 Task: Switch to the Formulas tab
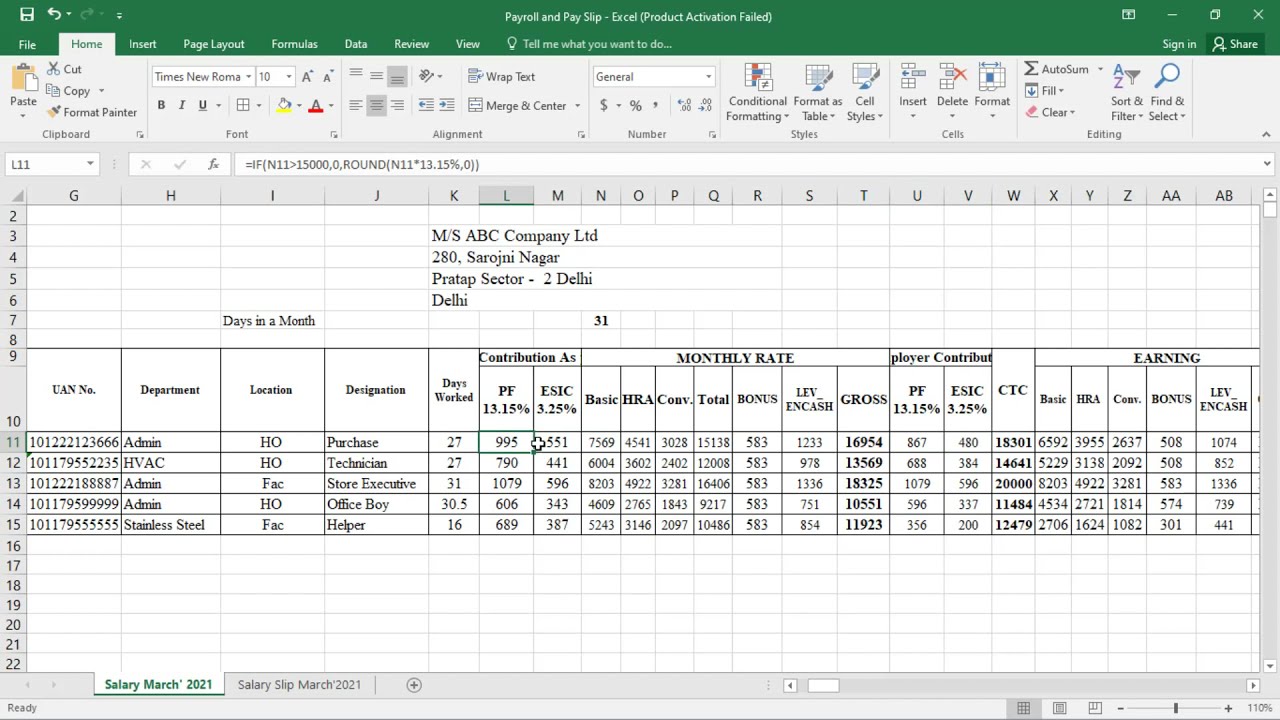(294, 44)
